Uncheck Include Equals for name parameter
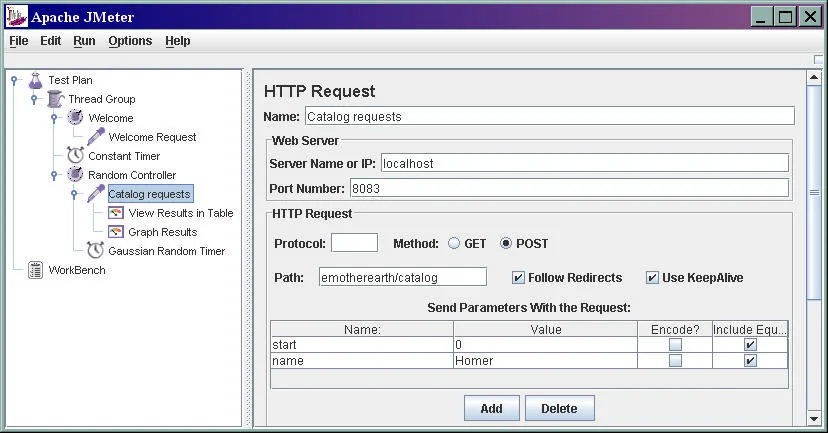The width and height of the screenshot is (828, 433). point(750,361)
